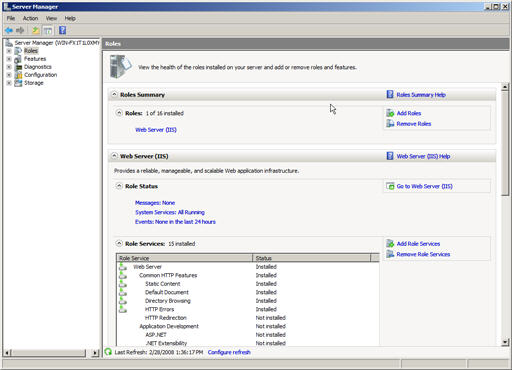Click the Remove Role Services icon

[x=390, y=254]
